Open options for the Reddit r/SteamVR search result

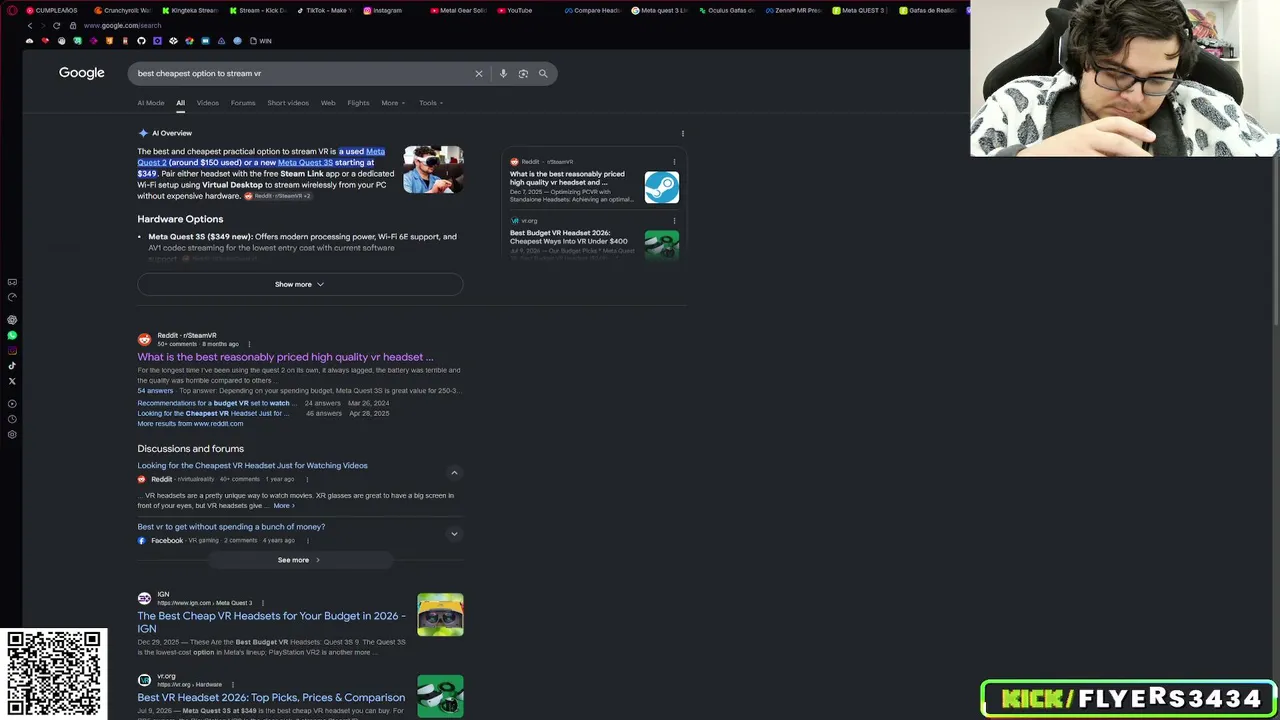pos(249,344)
